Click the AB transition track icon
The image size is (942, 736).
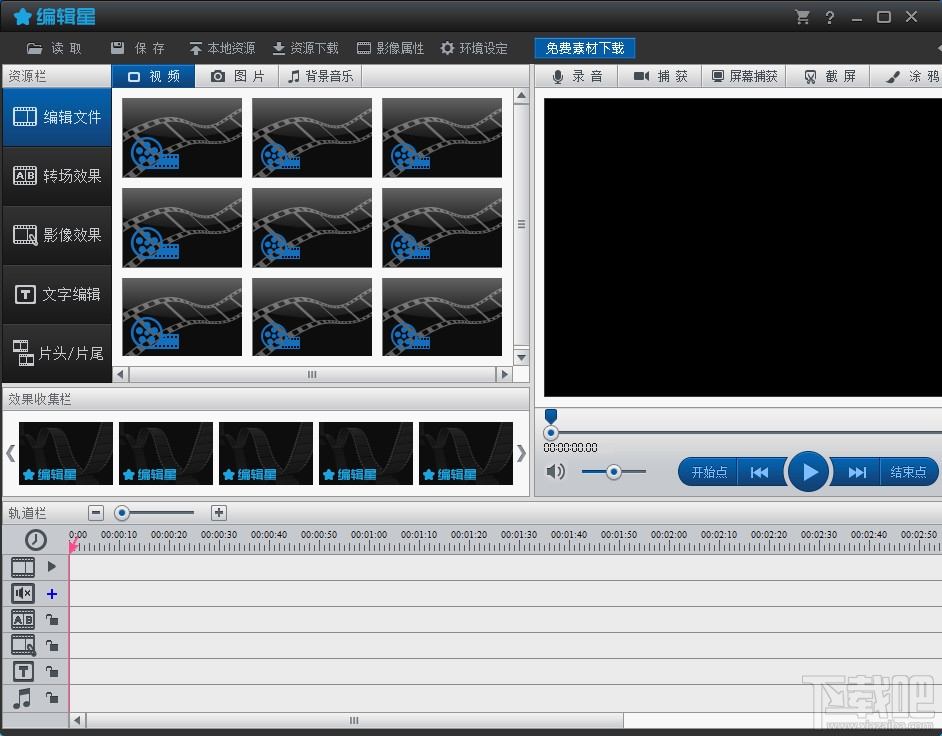click(23, 619)
